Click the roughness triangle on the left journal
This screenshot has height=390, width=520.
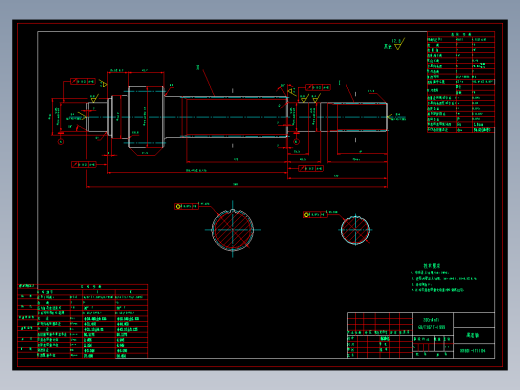click(93, 99)
